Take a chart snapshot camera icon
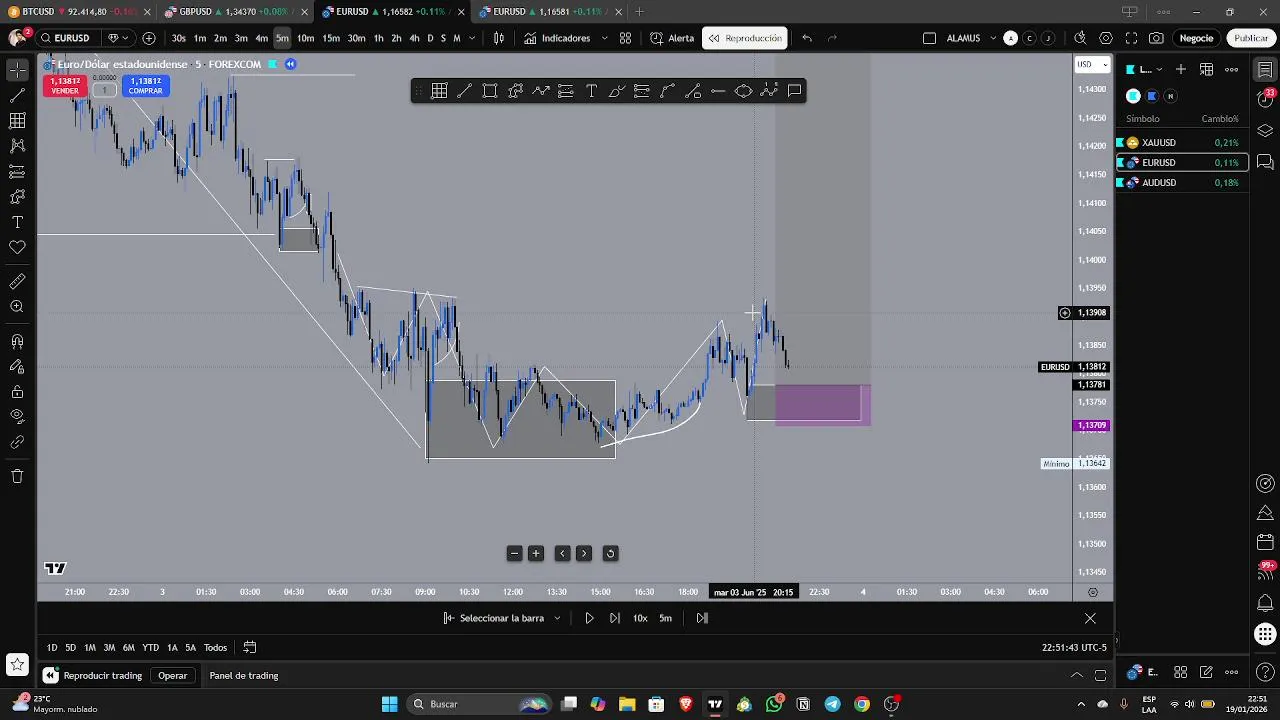 click(x=1156, y=38)
